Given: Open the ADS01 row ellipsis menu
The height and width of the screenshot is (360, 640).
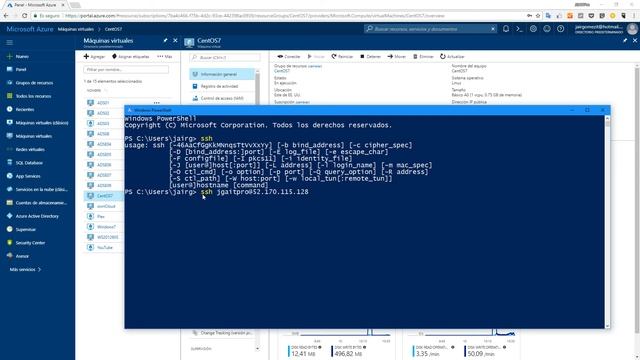Looking at the screenshot, I should pos(157,103).
